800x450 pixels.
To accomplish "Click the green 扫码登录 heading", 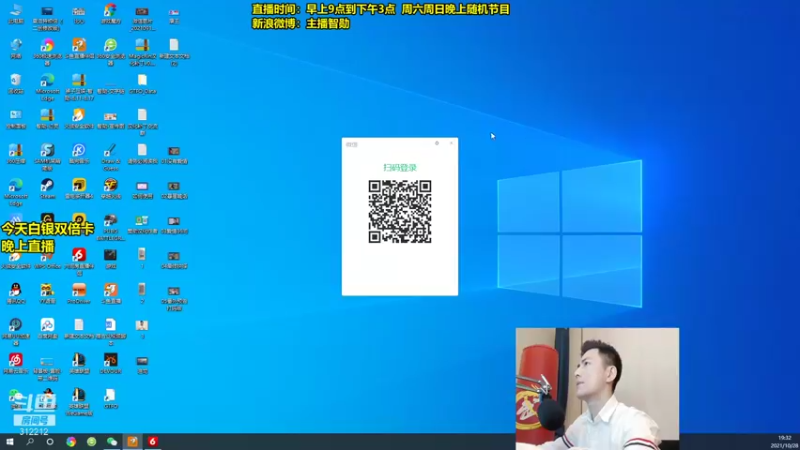I will [x=400, y=167].
